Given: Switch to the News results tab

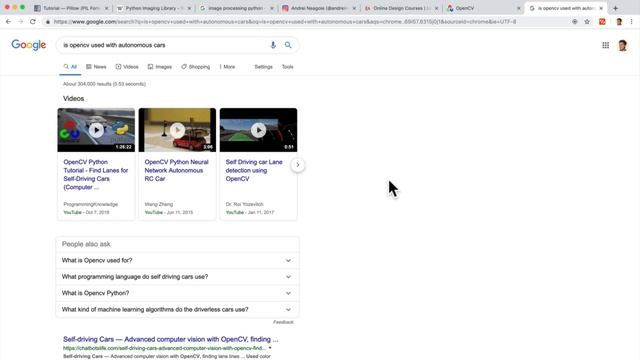Looking at the screenshot, I should 96,67.
